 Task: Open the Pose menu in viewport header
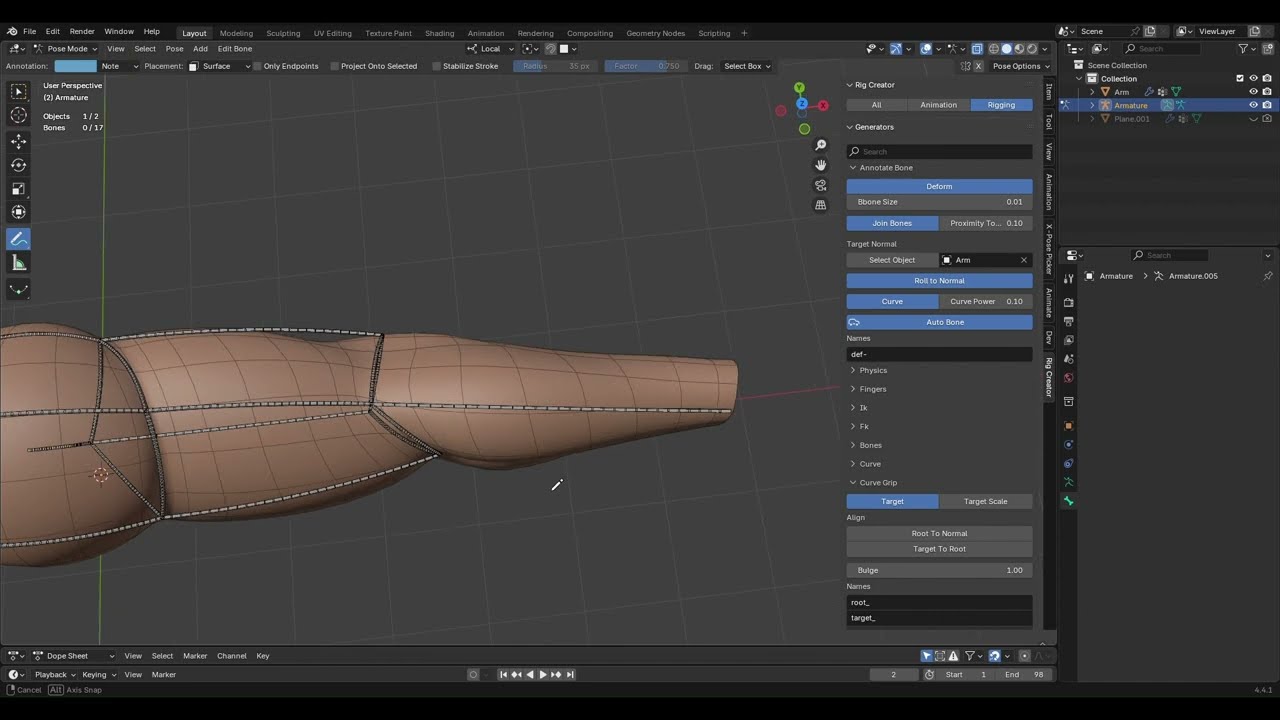[174, 48]
